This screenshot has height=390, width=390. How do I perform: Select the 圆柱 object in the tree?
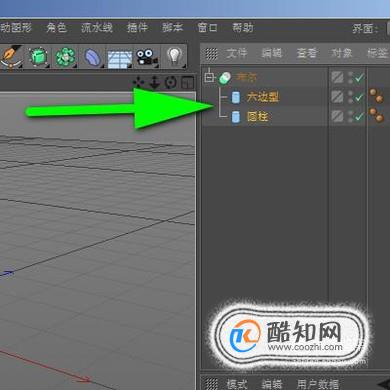(x=257, y=117)
